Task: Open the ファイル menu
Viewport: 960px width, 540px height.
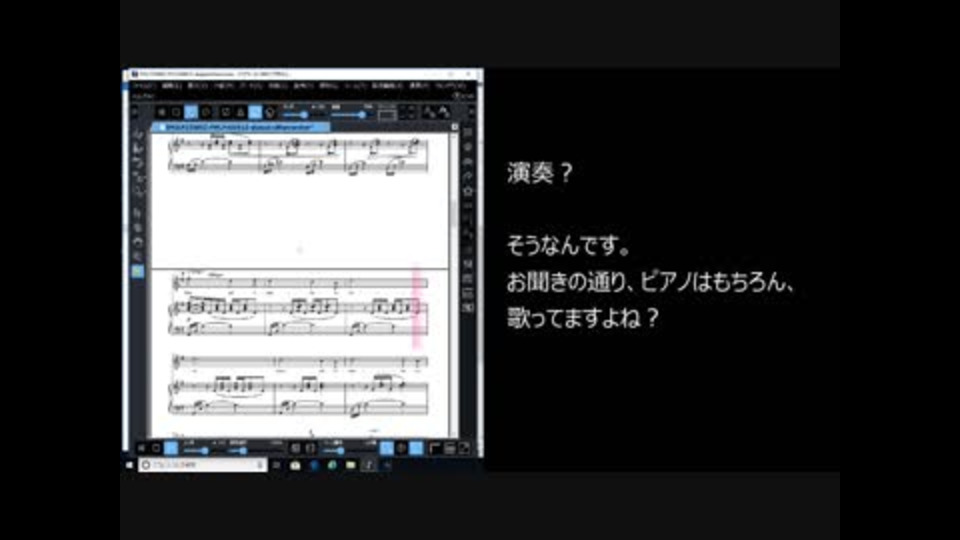Action: (145, 86)
